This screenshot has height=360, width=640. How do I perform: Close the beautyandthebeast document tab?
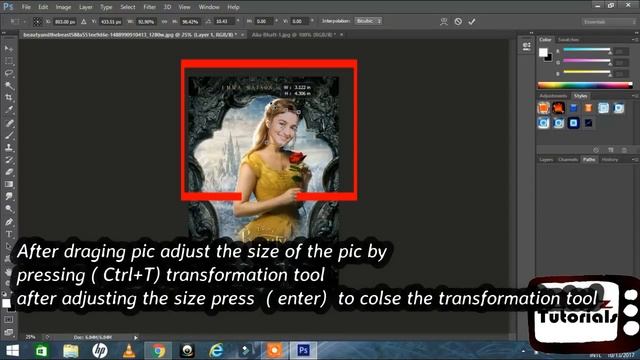242,35
